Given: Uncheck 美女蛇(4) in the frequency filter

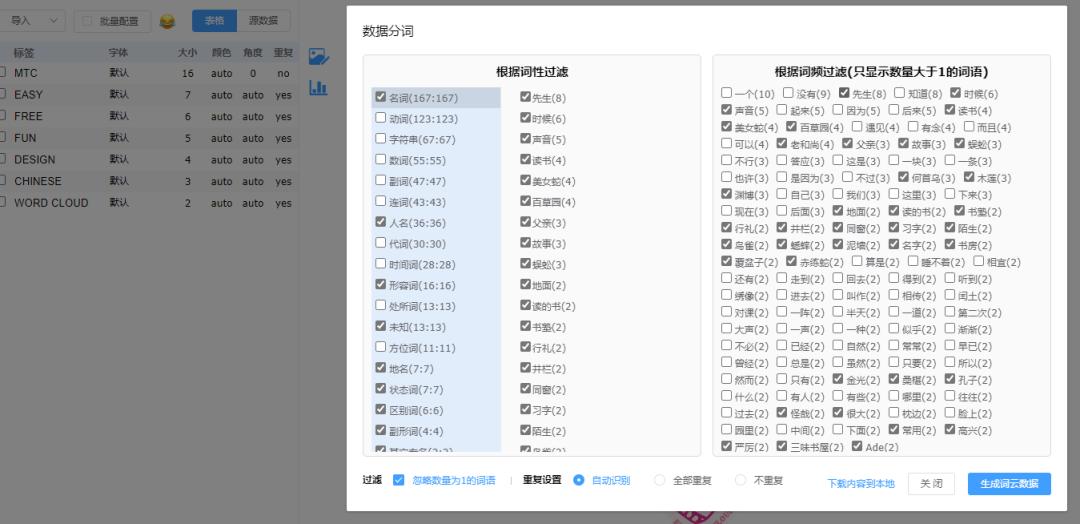Looking at the screenshot, I should click(x=727, y=126).
